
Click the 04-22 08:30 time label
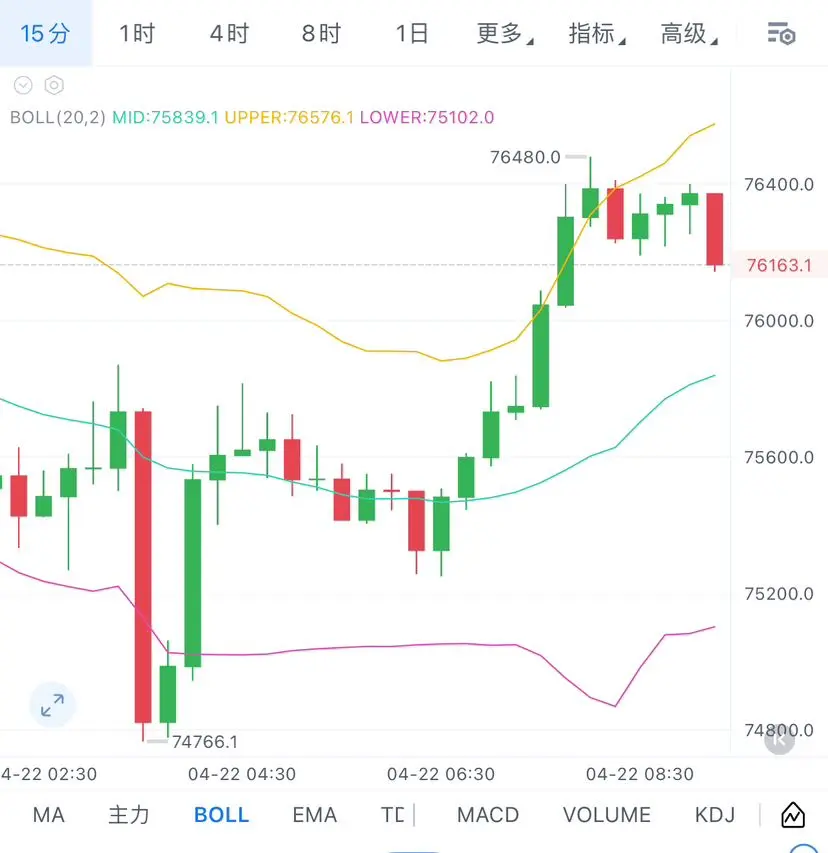point(640,774)
